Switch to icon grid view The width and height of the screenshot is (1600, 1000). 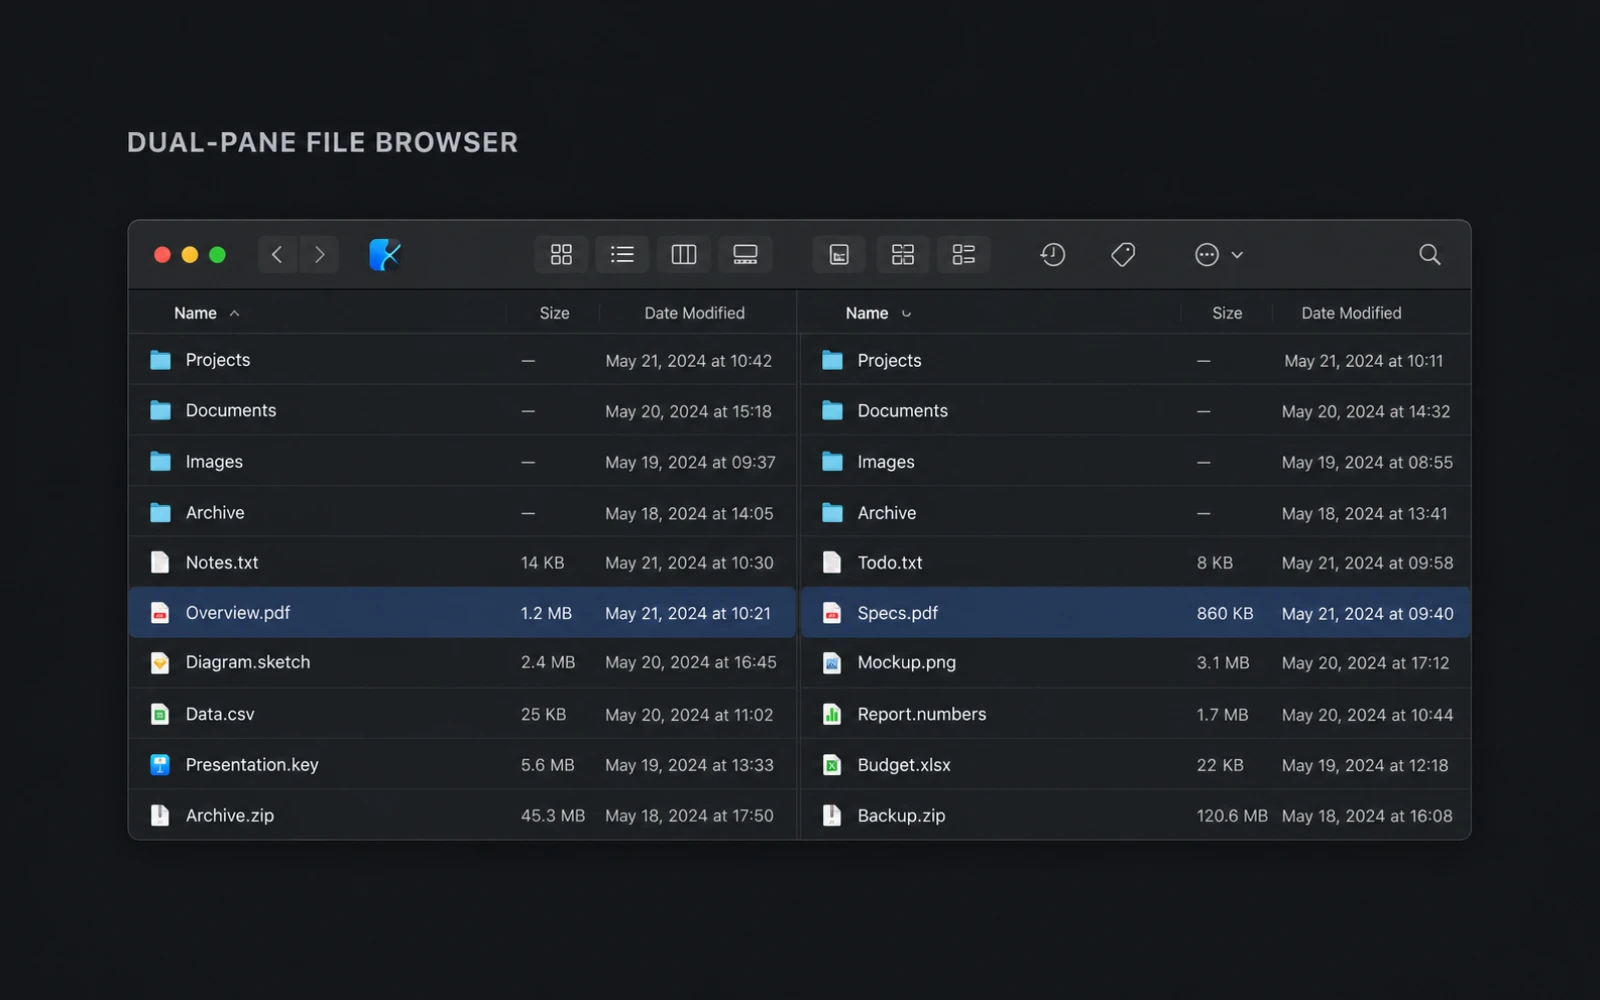coord(561,255)
